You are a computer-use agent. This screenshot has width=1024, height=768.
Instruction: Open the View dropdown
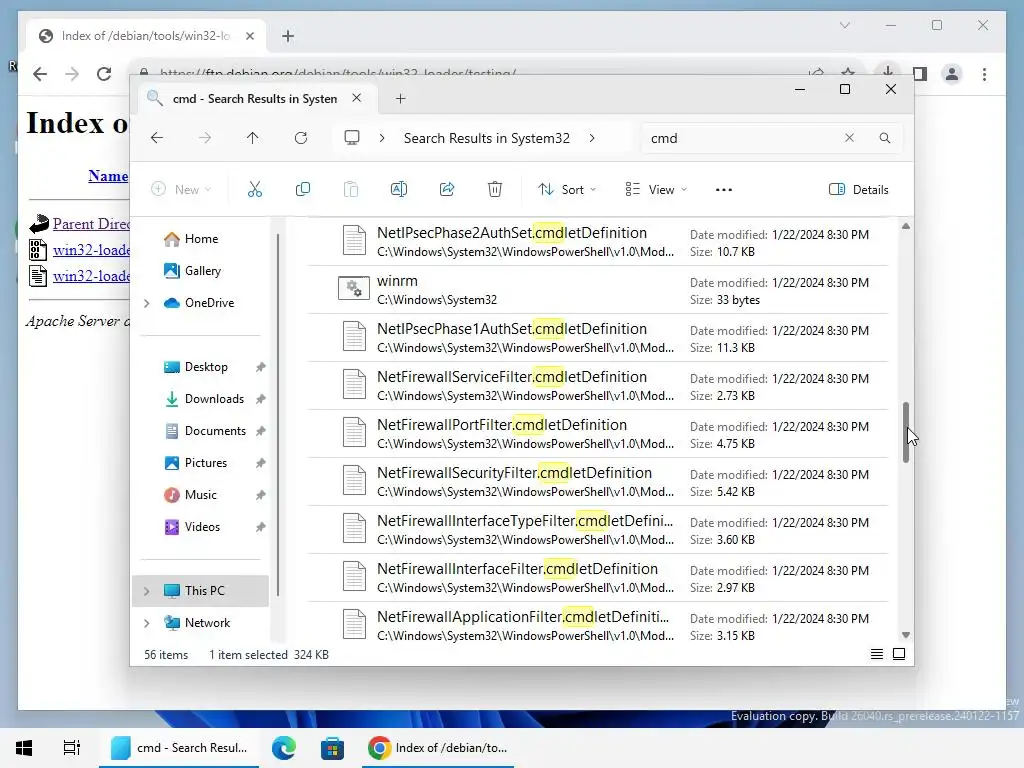pos(656,189)
